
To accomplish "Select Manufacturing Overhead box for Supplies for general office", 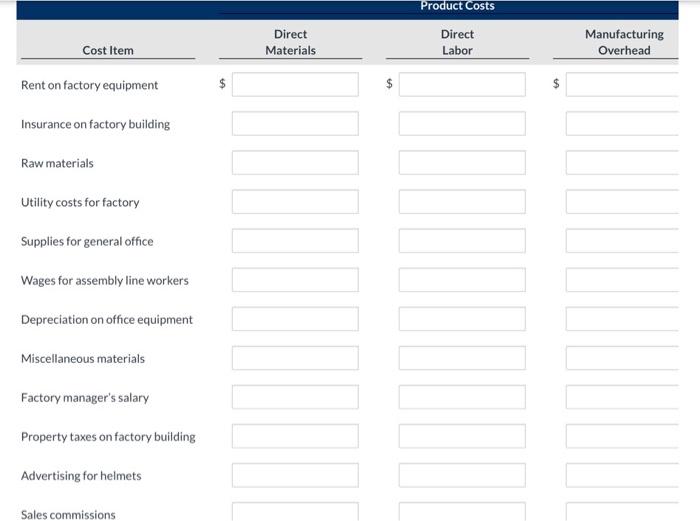I will pyautogui.click(x=622, y=241).
